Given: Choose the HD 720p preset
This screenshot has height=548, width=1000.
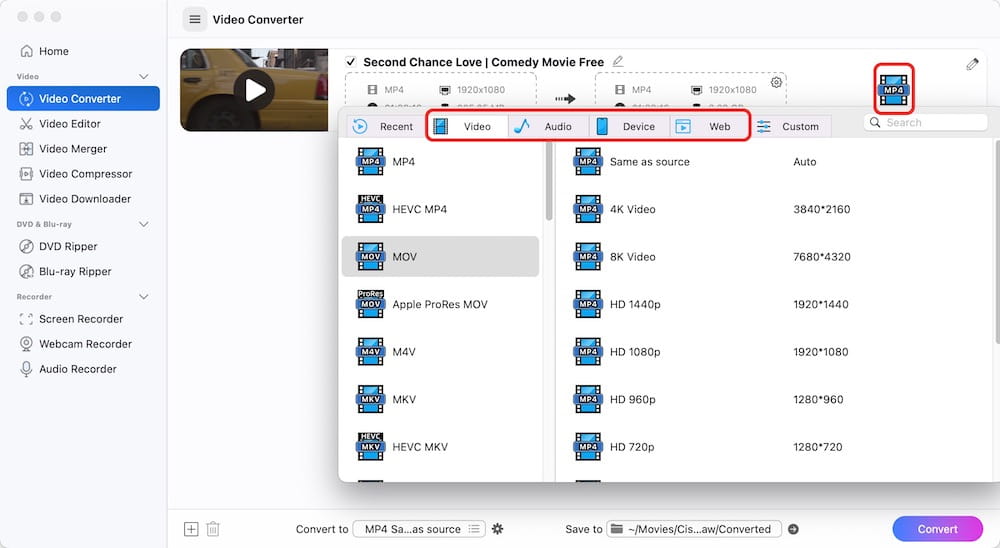Looking at the screenshot, I should coord(775,447).
